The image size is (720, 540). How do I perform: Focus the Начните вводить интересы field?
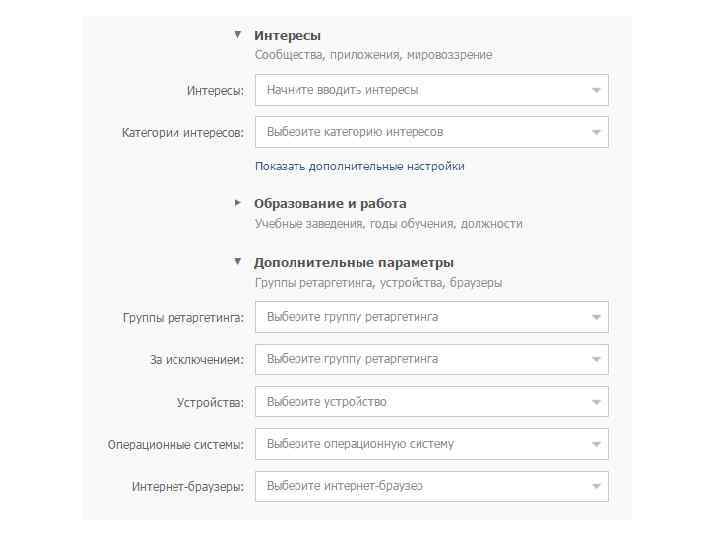(420, 90)
